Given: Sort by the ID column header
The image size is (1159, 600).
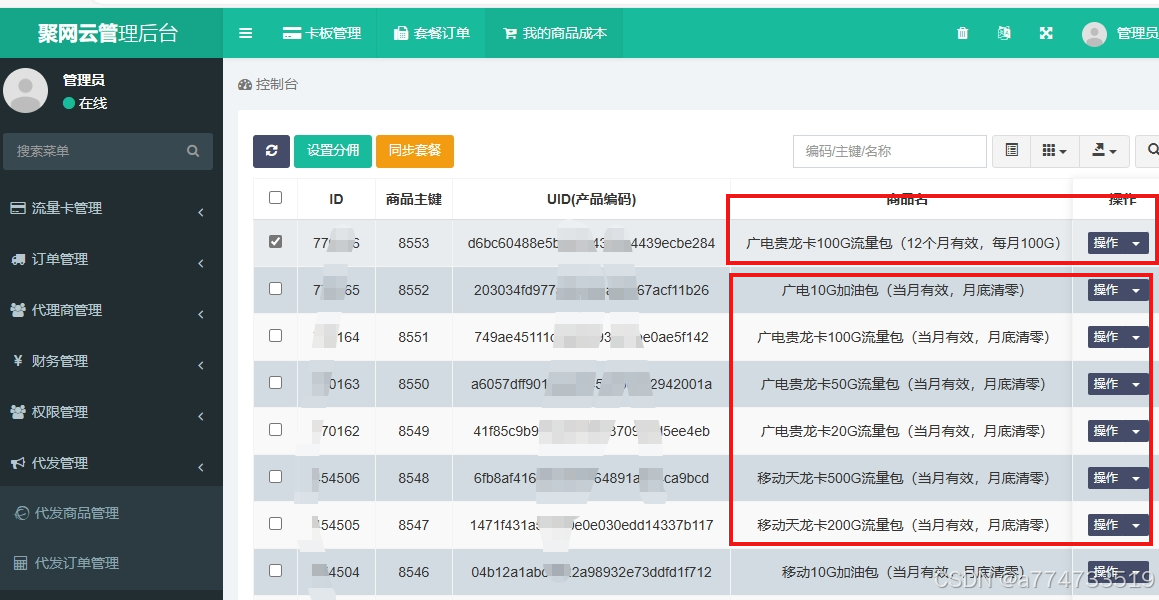Looking at the screenshot, I should (336, 200).
